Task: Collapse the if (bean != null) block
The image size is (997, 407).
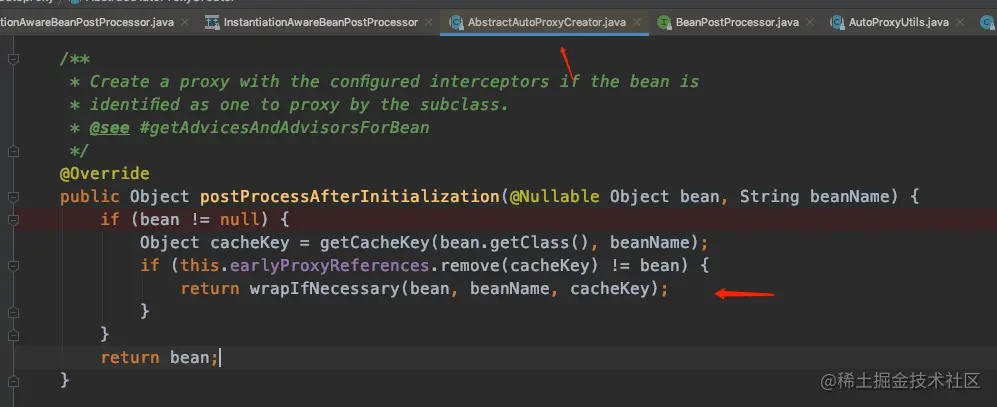Action: 13,220
